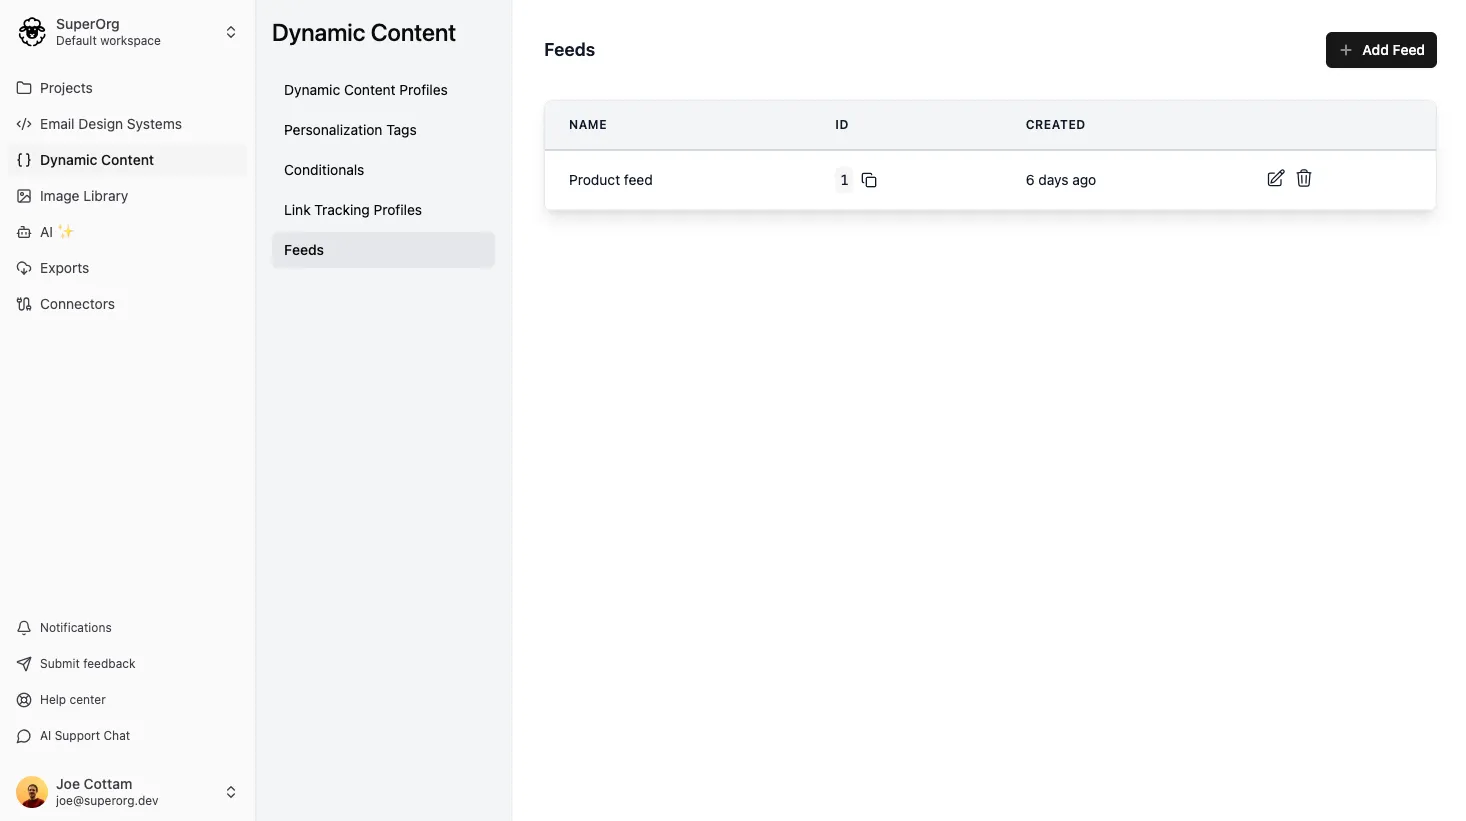This screenshot has width=1466, height=821.
Task: Click the AI sparkle icon in sidebar
Action: (23, 232)
